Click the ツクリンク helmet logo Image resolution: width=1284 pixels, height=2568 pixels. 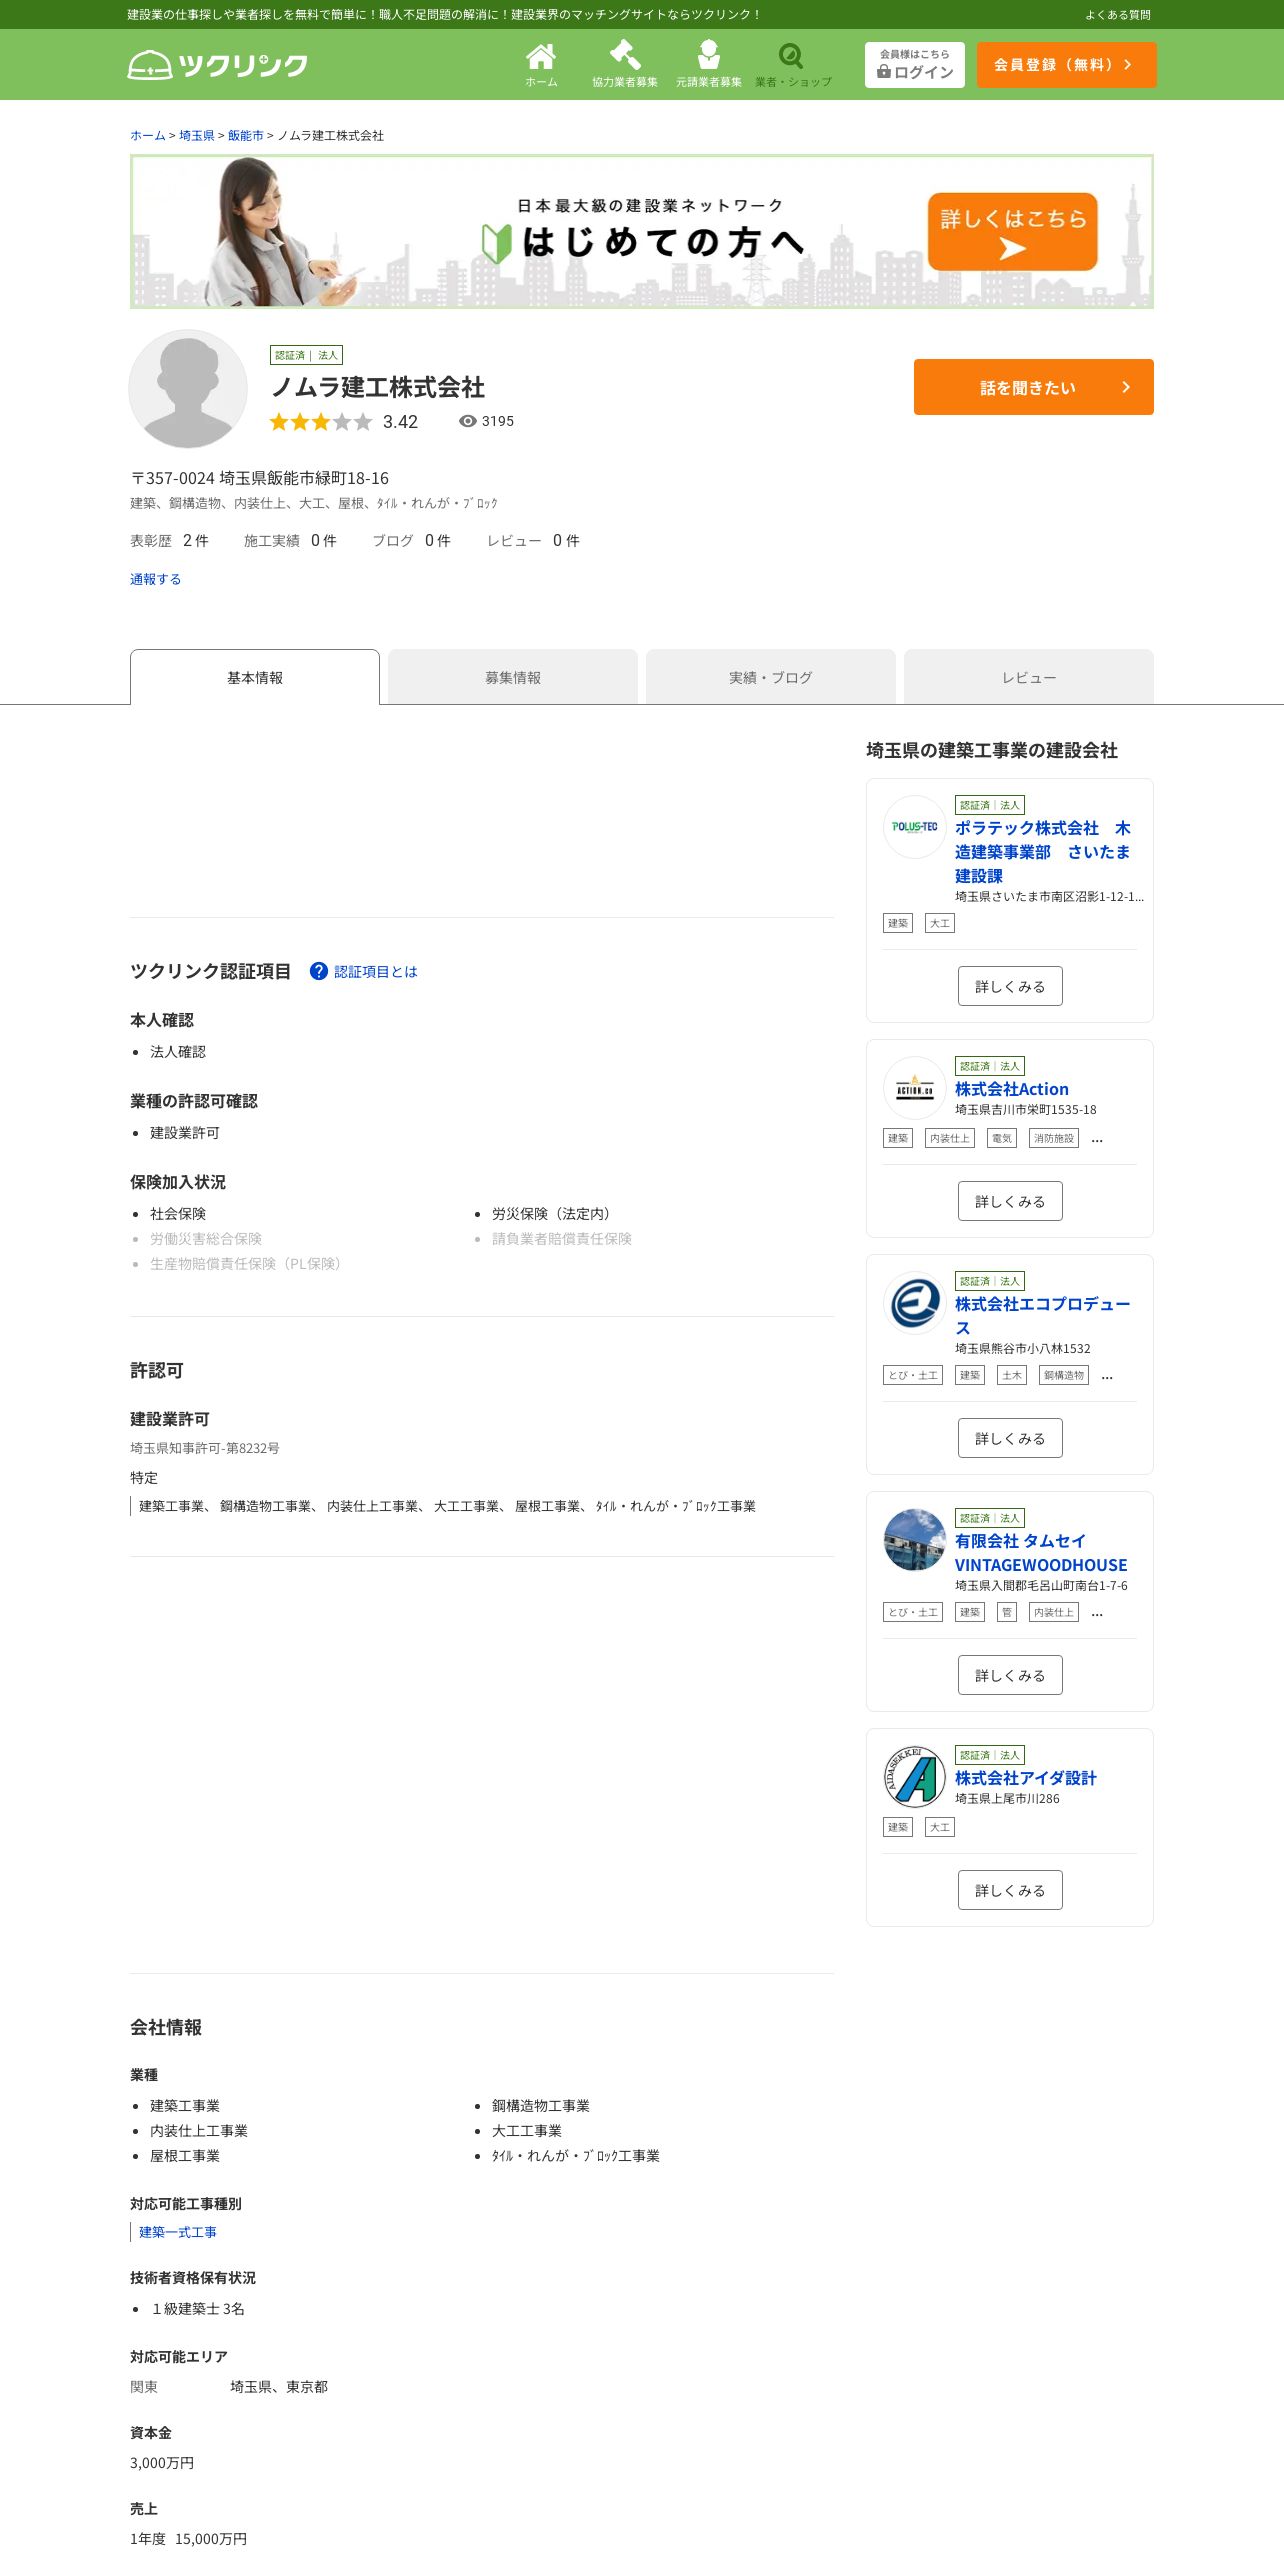point(217,65)
